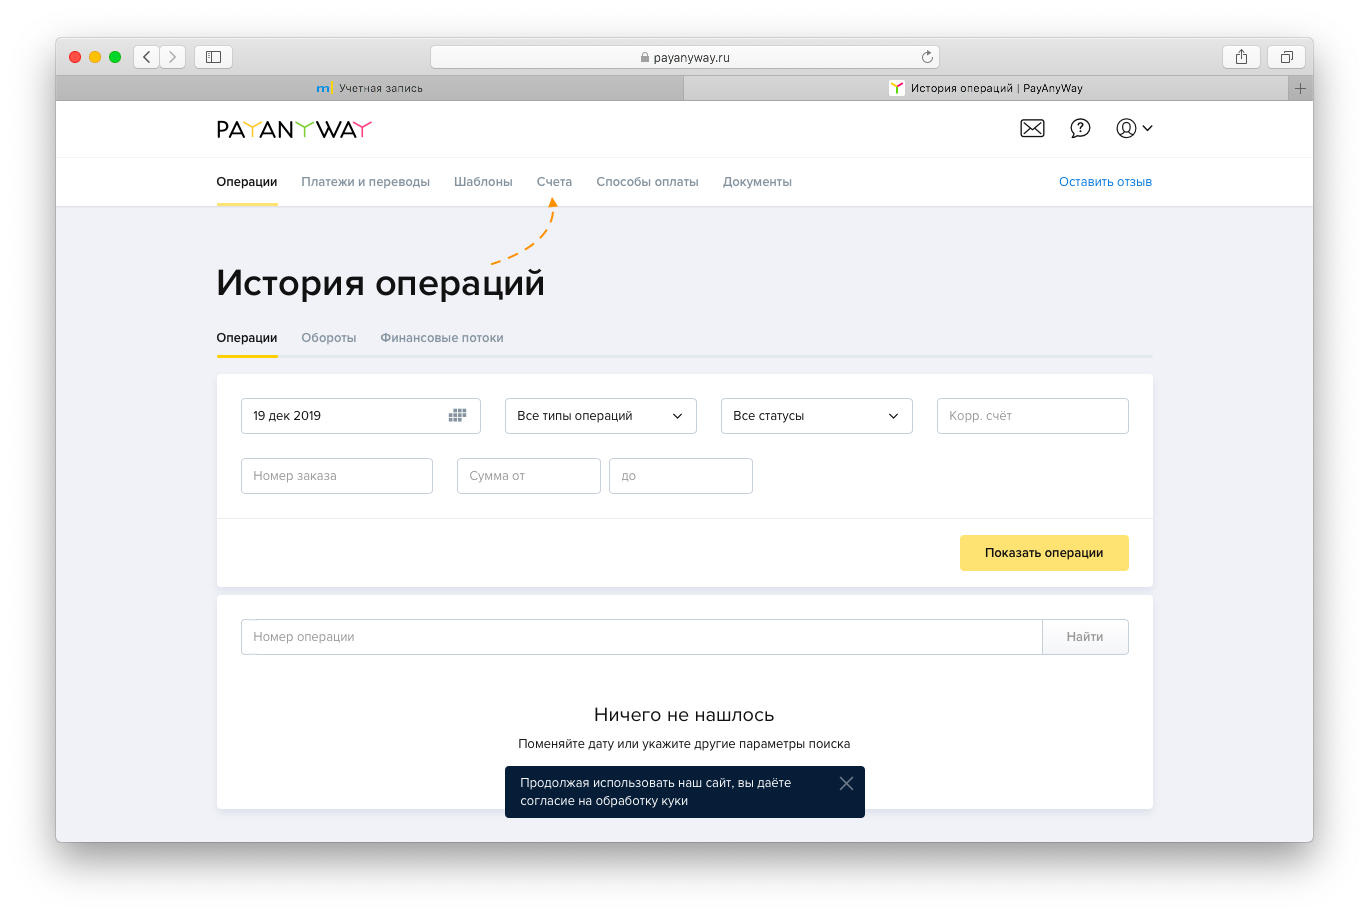Focus the 'Сумма от' input field
This screenshot has width=1369, height=916.
pyautogui.click(x=528, y=476)
